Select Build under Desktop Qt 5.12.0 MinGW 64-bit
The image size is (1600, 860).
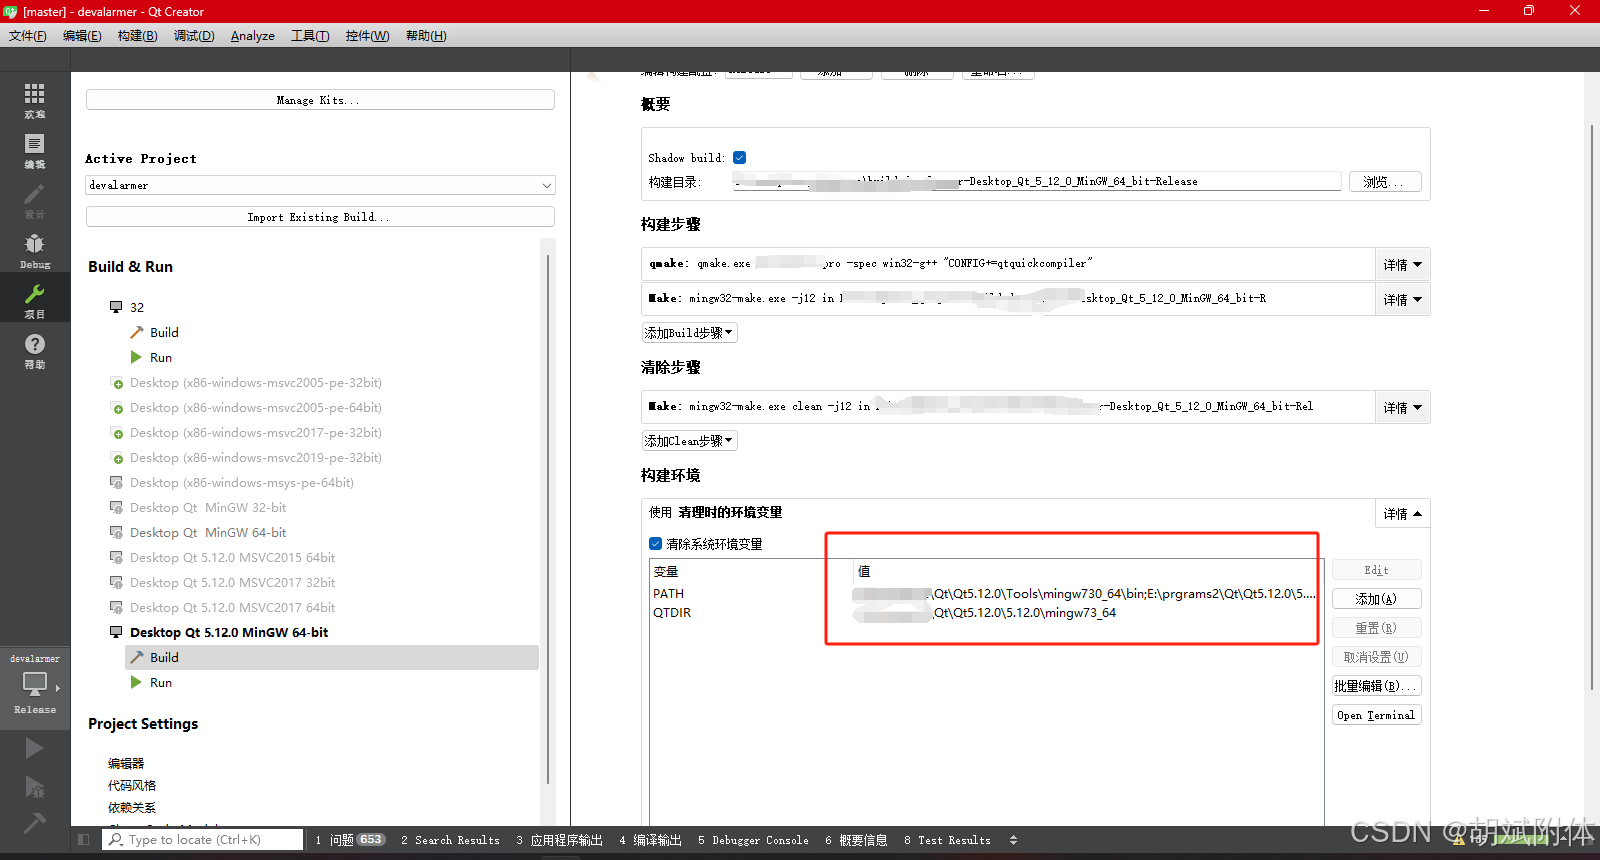pyautogui.click(x=332, y=657)
